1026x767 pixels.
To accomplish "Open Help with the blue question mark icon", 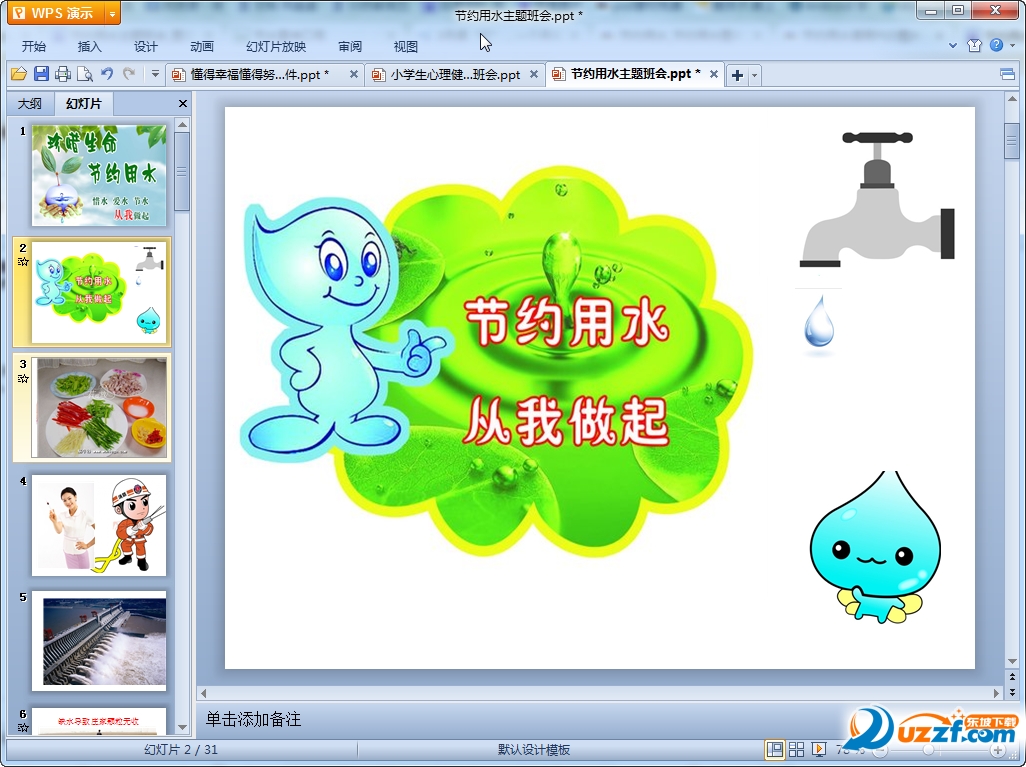I will [996, 45].
